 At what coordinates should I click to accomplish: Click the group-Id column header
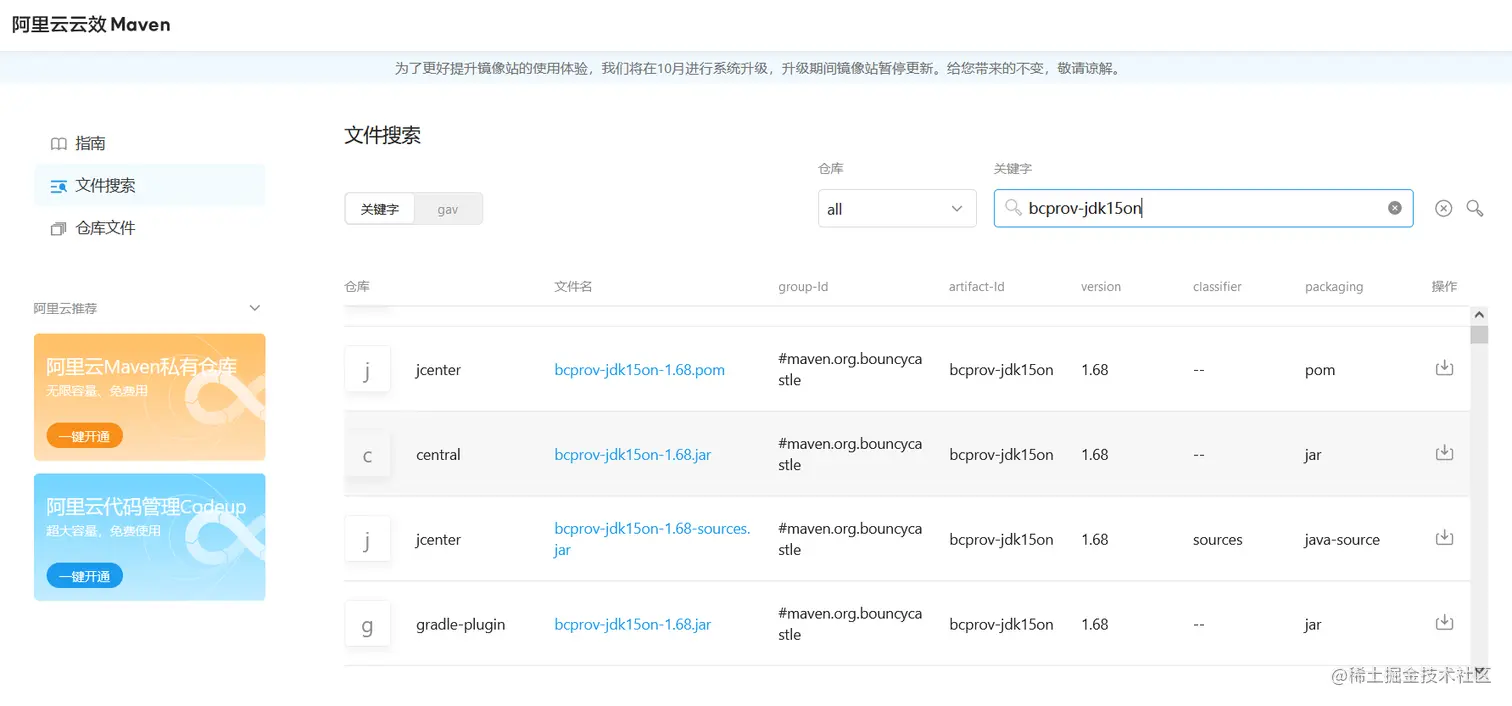point(803,286)
